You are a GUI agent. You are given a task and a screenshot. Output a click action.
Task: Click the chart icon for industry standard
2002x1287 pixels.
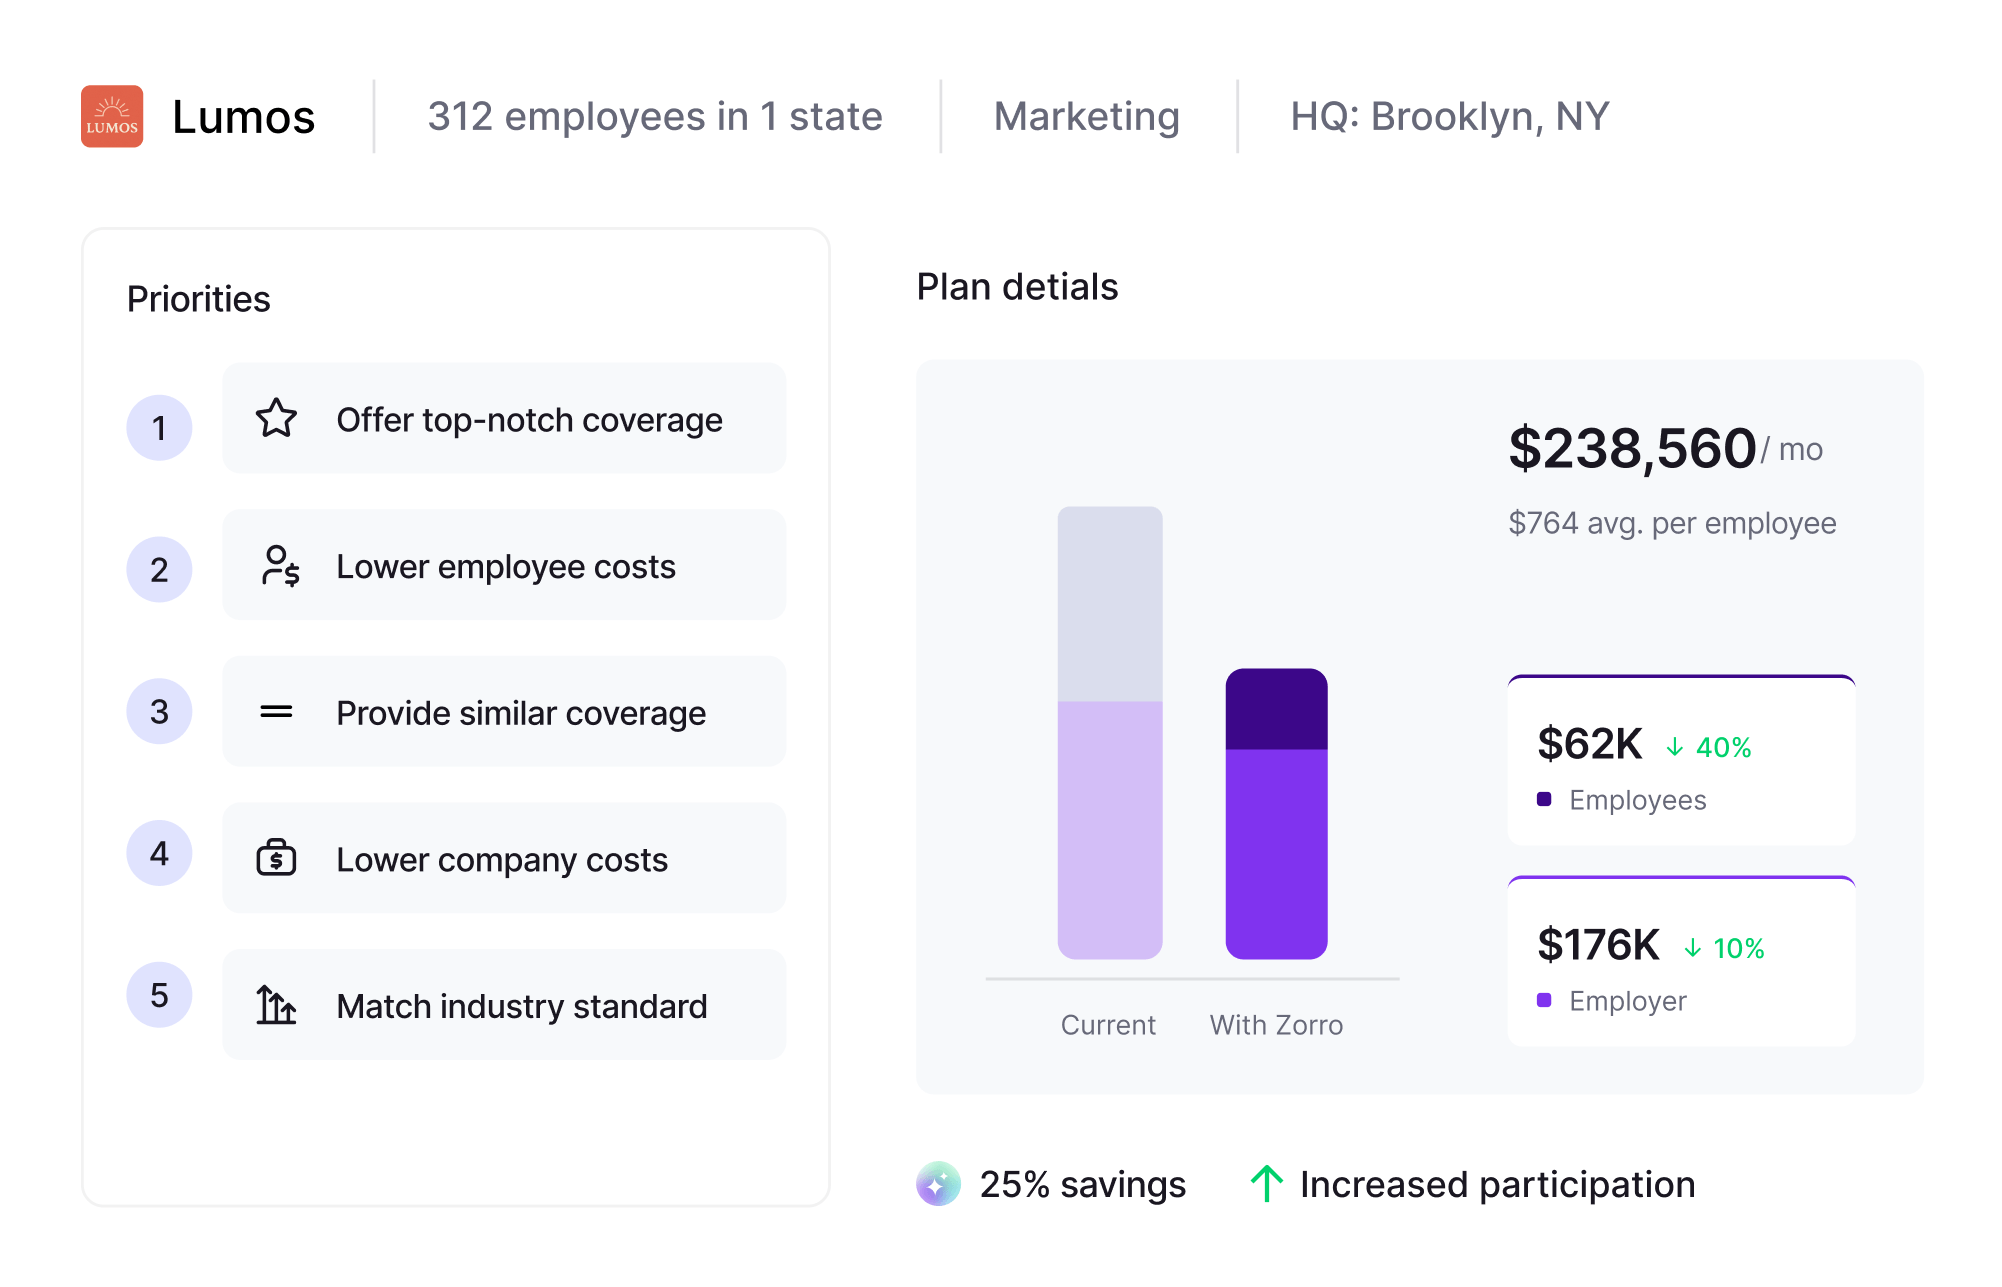pos(276,1005)
